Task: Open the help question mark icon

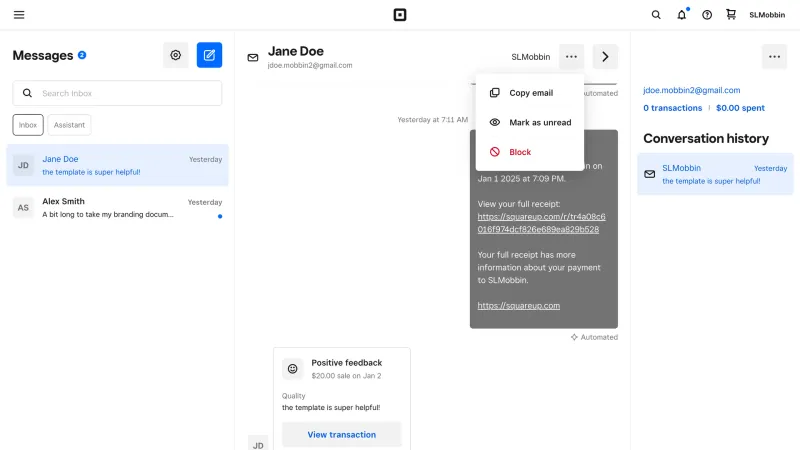Action: tap(707, 15)
